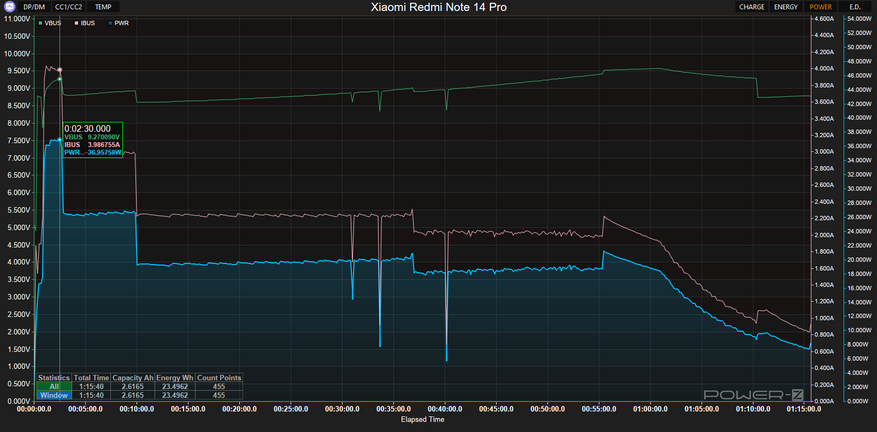
Task: Select the All statistics row
Action: (x=139, y=386)
